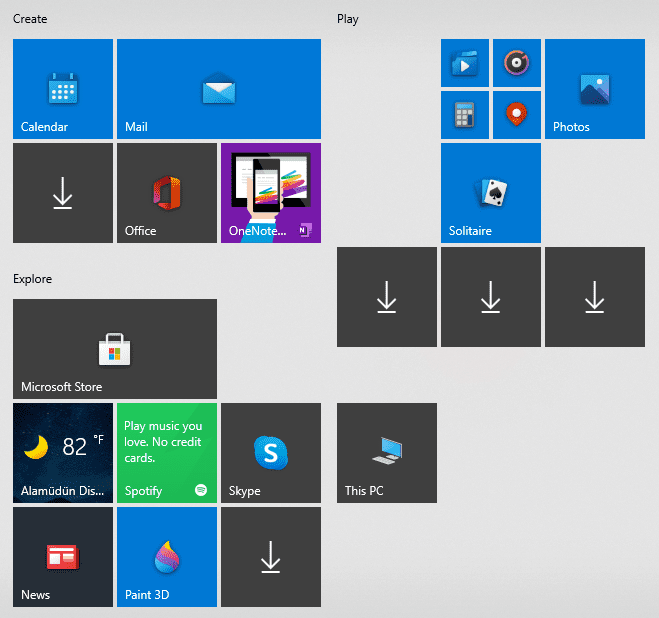Screen dimensions: 659x618
Task: Open the This PC tile
Action: pos(387,453)
